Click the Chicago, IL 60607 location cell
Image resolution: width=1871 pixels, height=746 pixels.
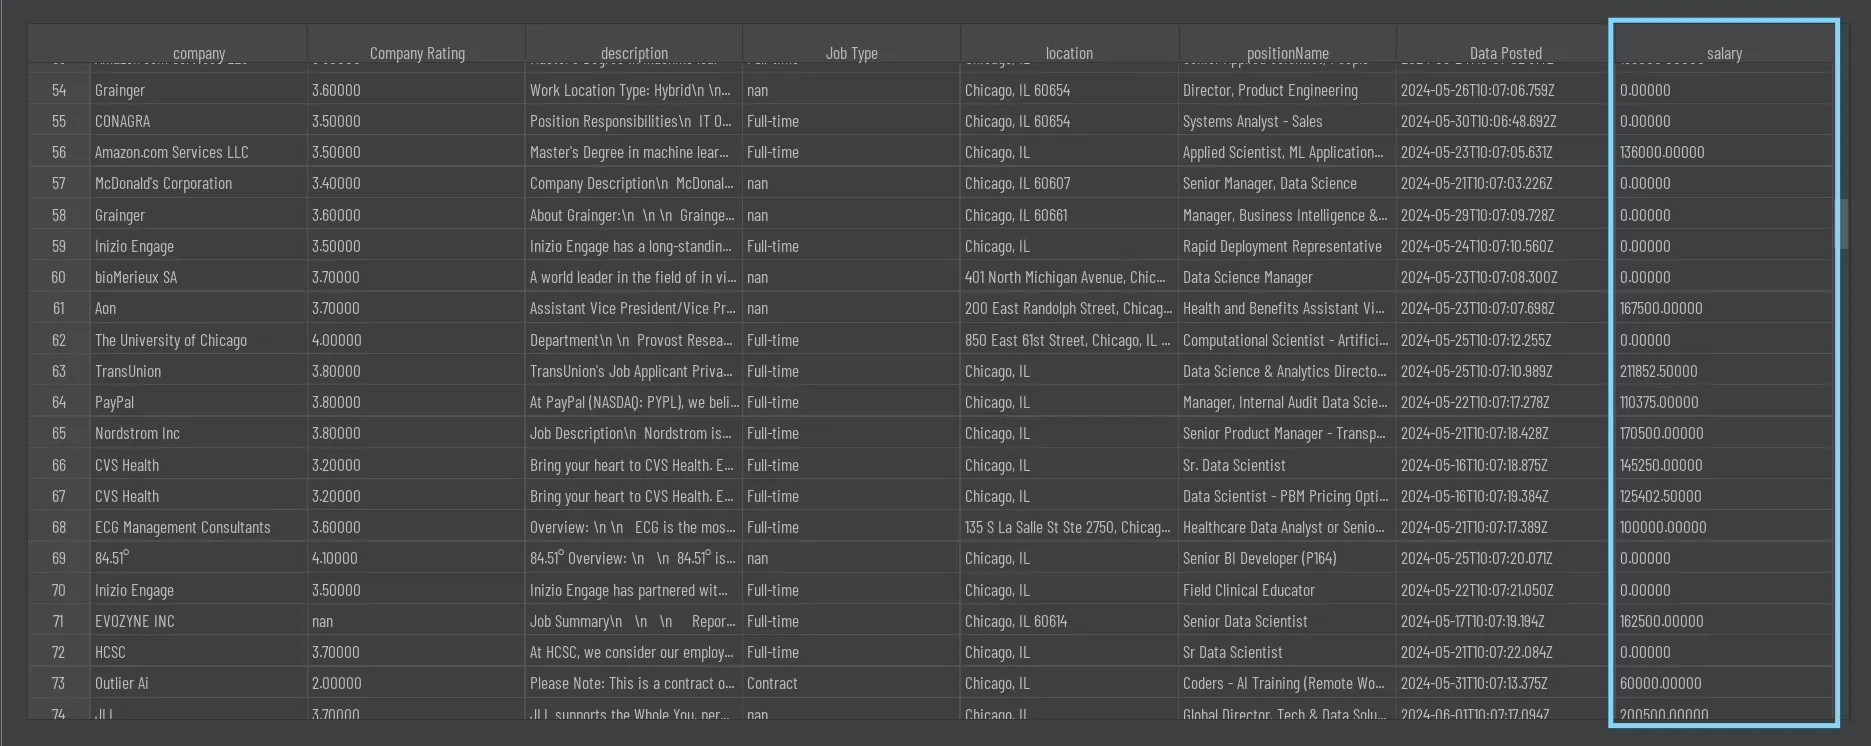click(x=1069, y=183)
